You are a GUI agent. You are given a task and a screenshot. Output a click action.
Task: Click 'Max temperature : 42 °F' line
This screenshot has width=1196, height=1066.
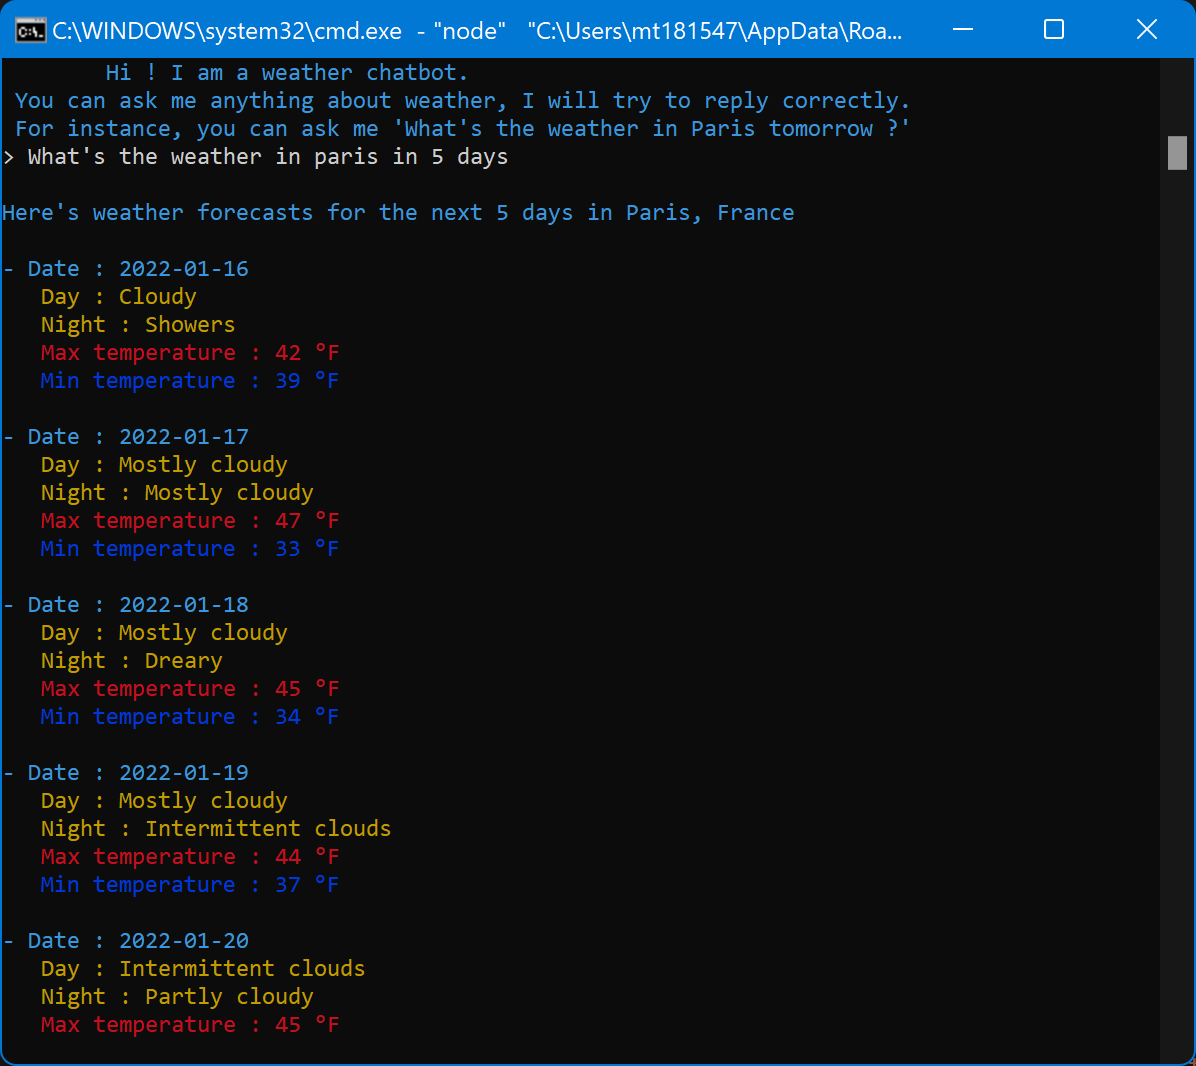point(189,353)
